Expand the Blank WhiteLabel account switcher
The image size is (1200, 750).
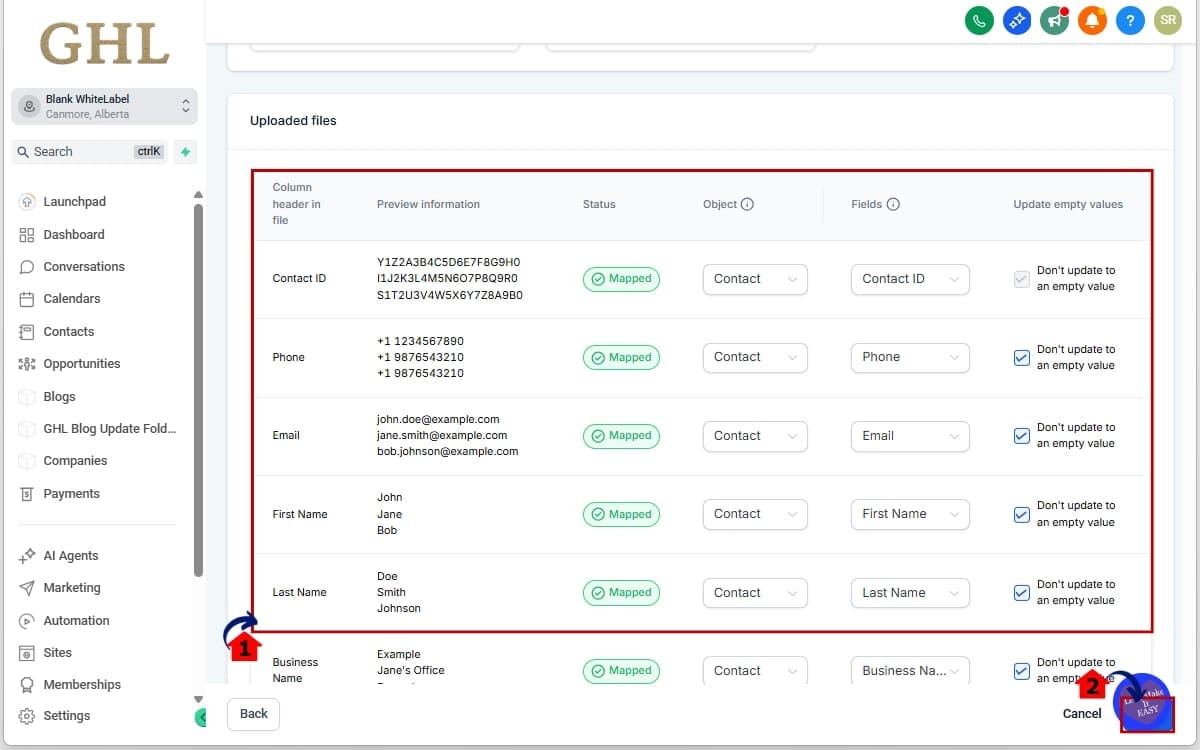[x=104, y=106]
